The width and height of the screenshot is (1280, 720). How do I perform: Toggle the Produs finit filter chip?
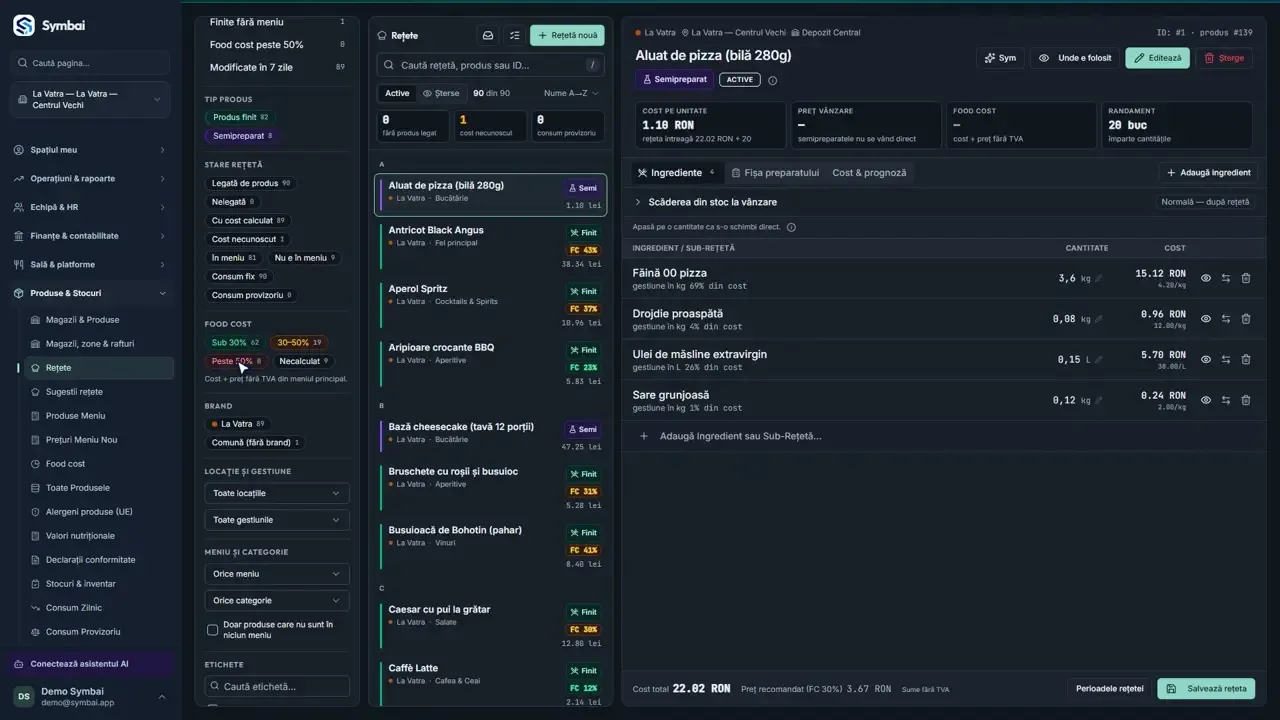(x=240, y=117)
